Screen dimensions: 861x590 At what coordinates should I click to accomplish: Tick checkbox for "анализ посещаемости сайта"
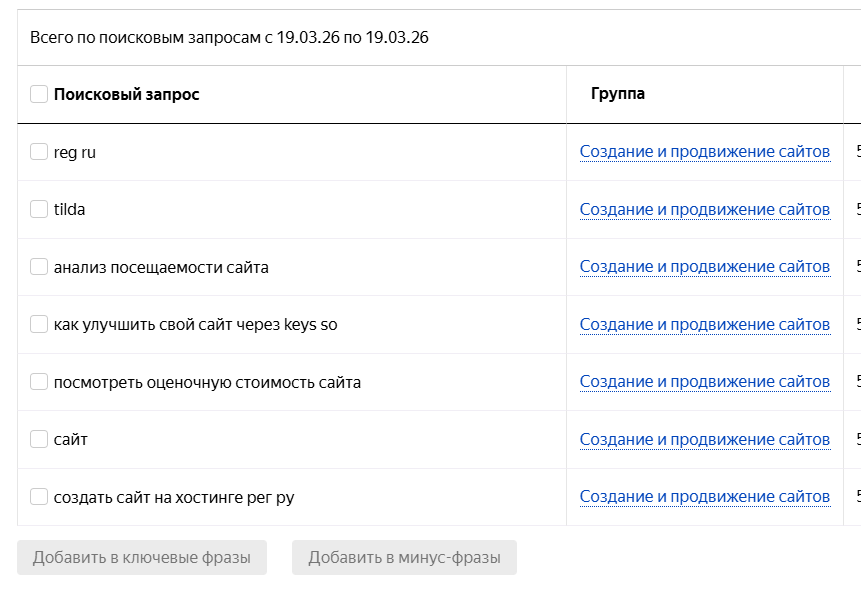[x=39, y=267]
